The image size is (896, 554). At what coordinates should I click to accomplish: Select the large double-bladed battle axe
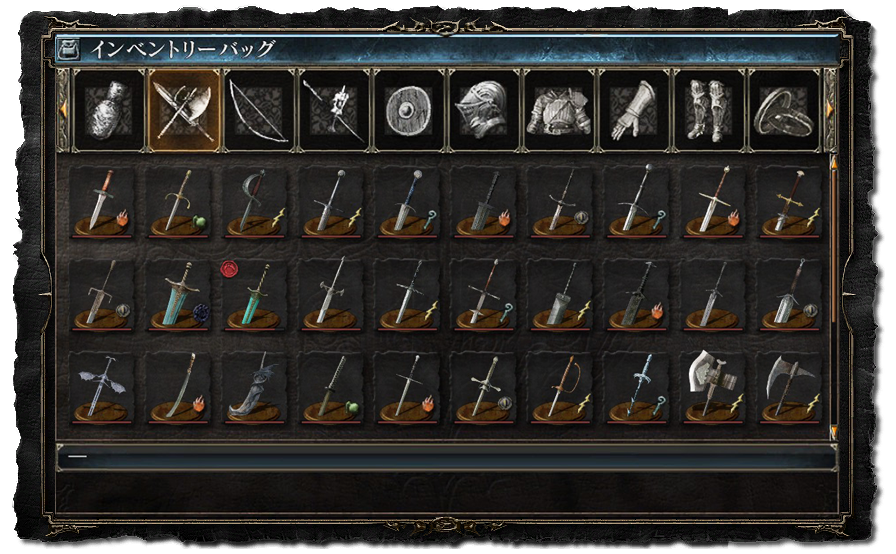(714, 388)
